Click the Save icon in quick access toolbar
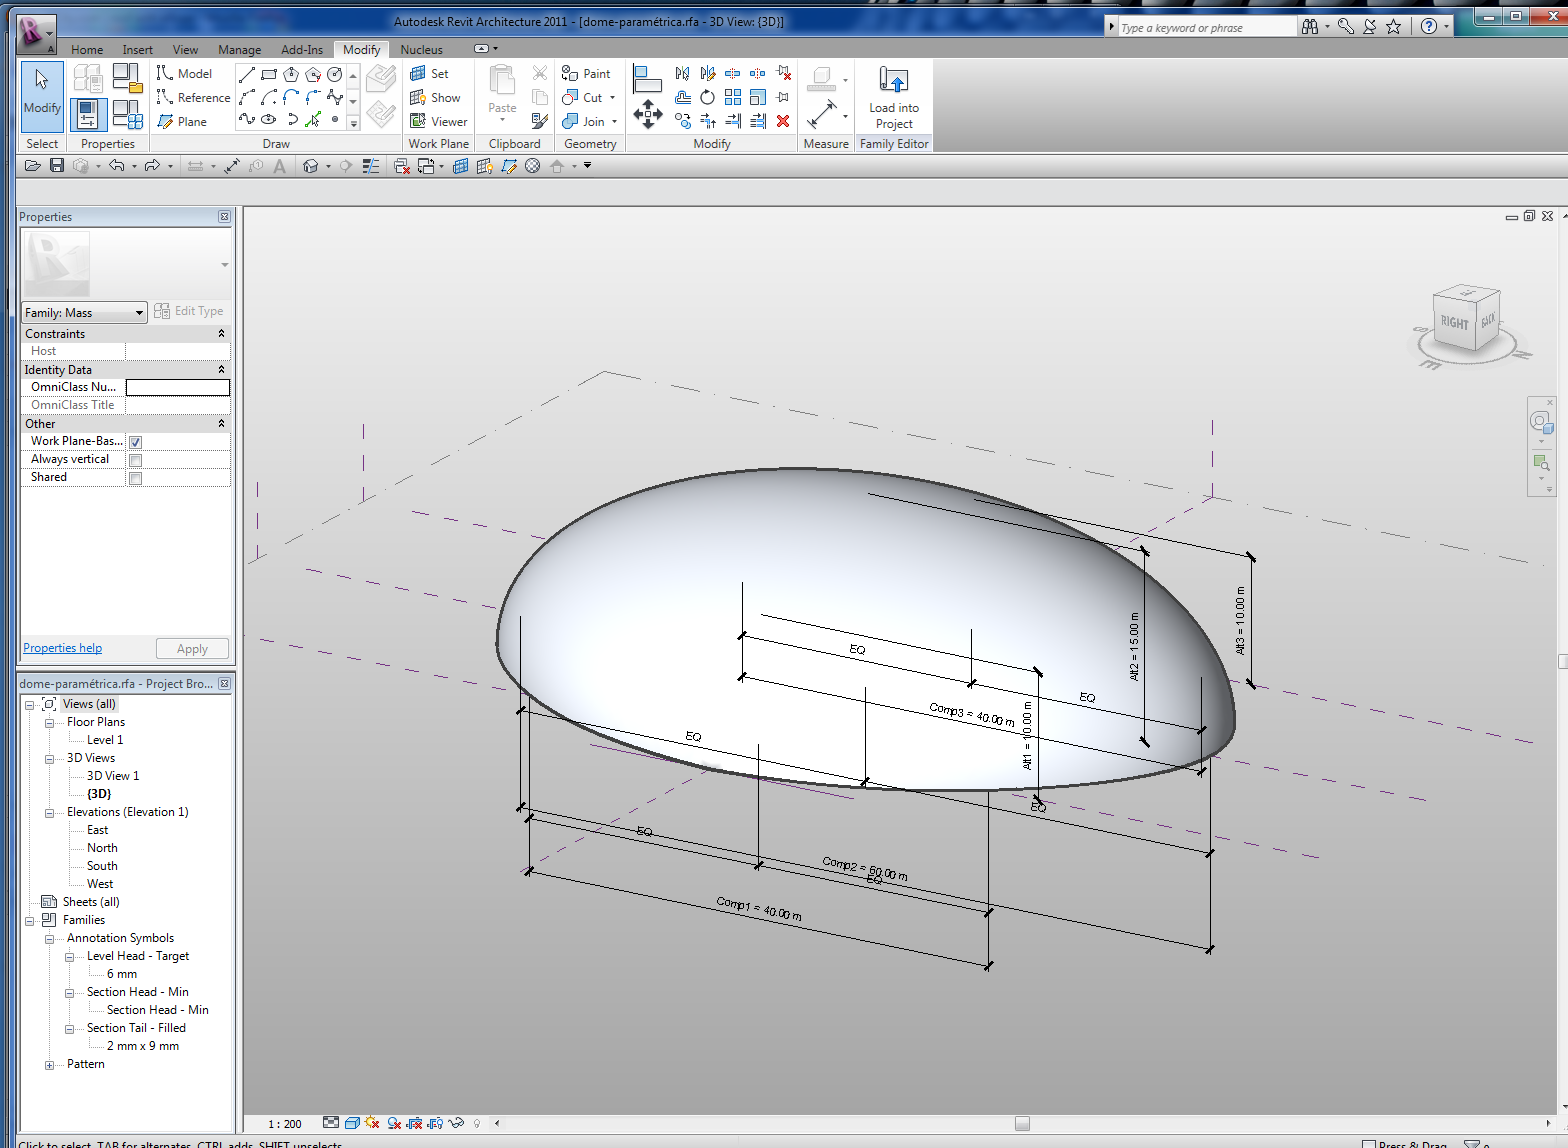Screen dimensions: 1568x1148 57,166
